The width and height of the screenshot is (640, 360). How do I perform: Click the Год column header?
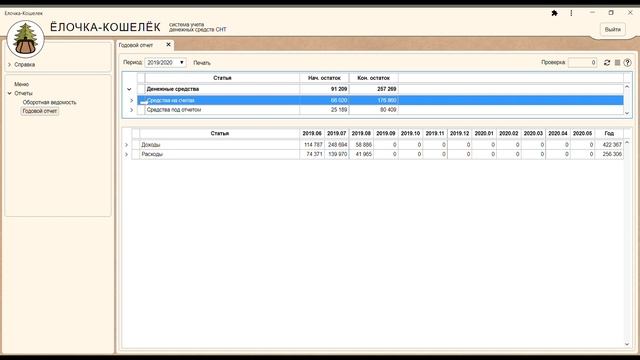point(609,133)
